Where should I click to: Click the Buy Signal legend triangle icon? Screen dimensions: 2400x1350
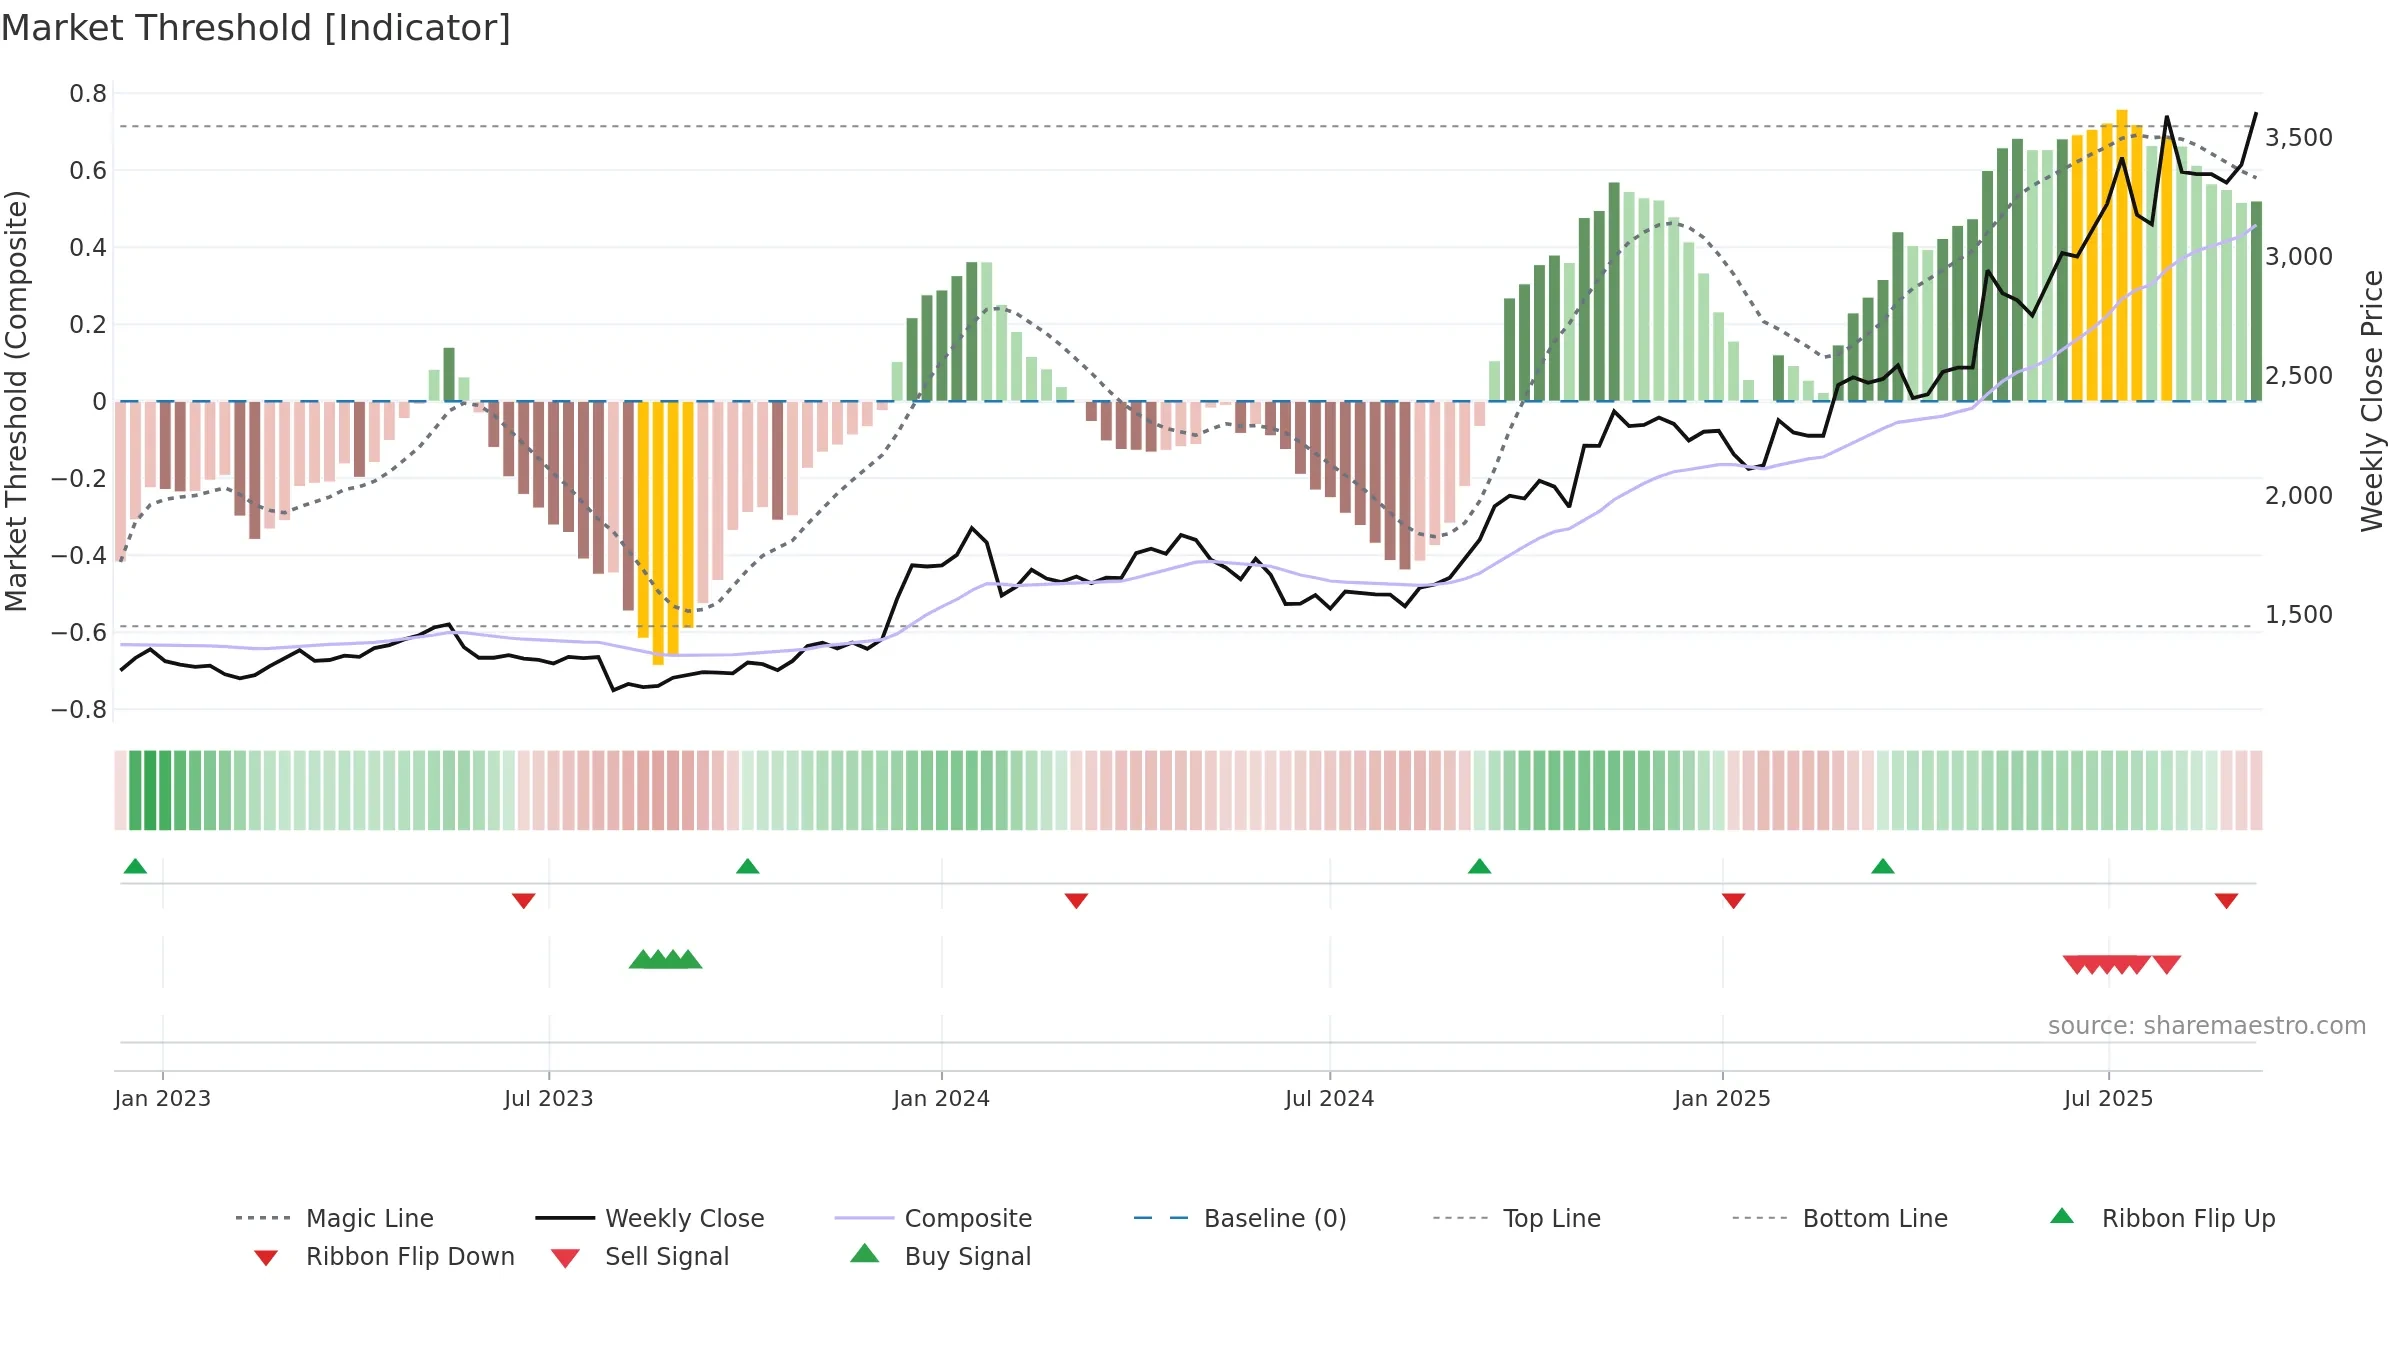coord(865,1254)
